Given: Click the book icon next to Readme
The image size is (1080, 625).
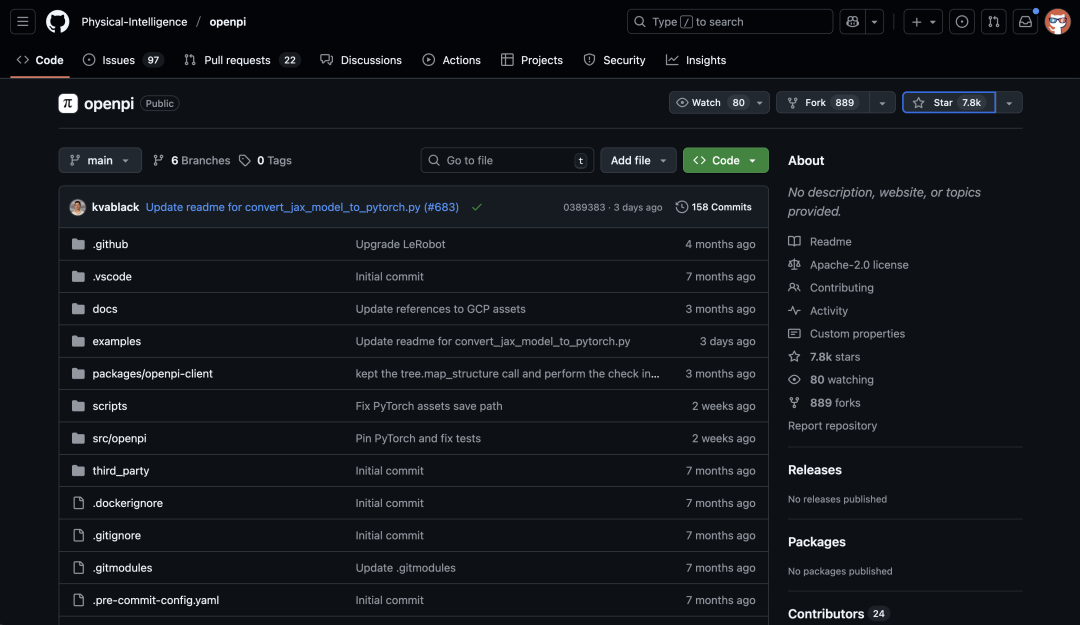Looking at the screenshot, I should 794,242.
